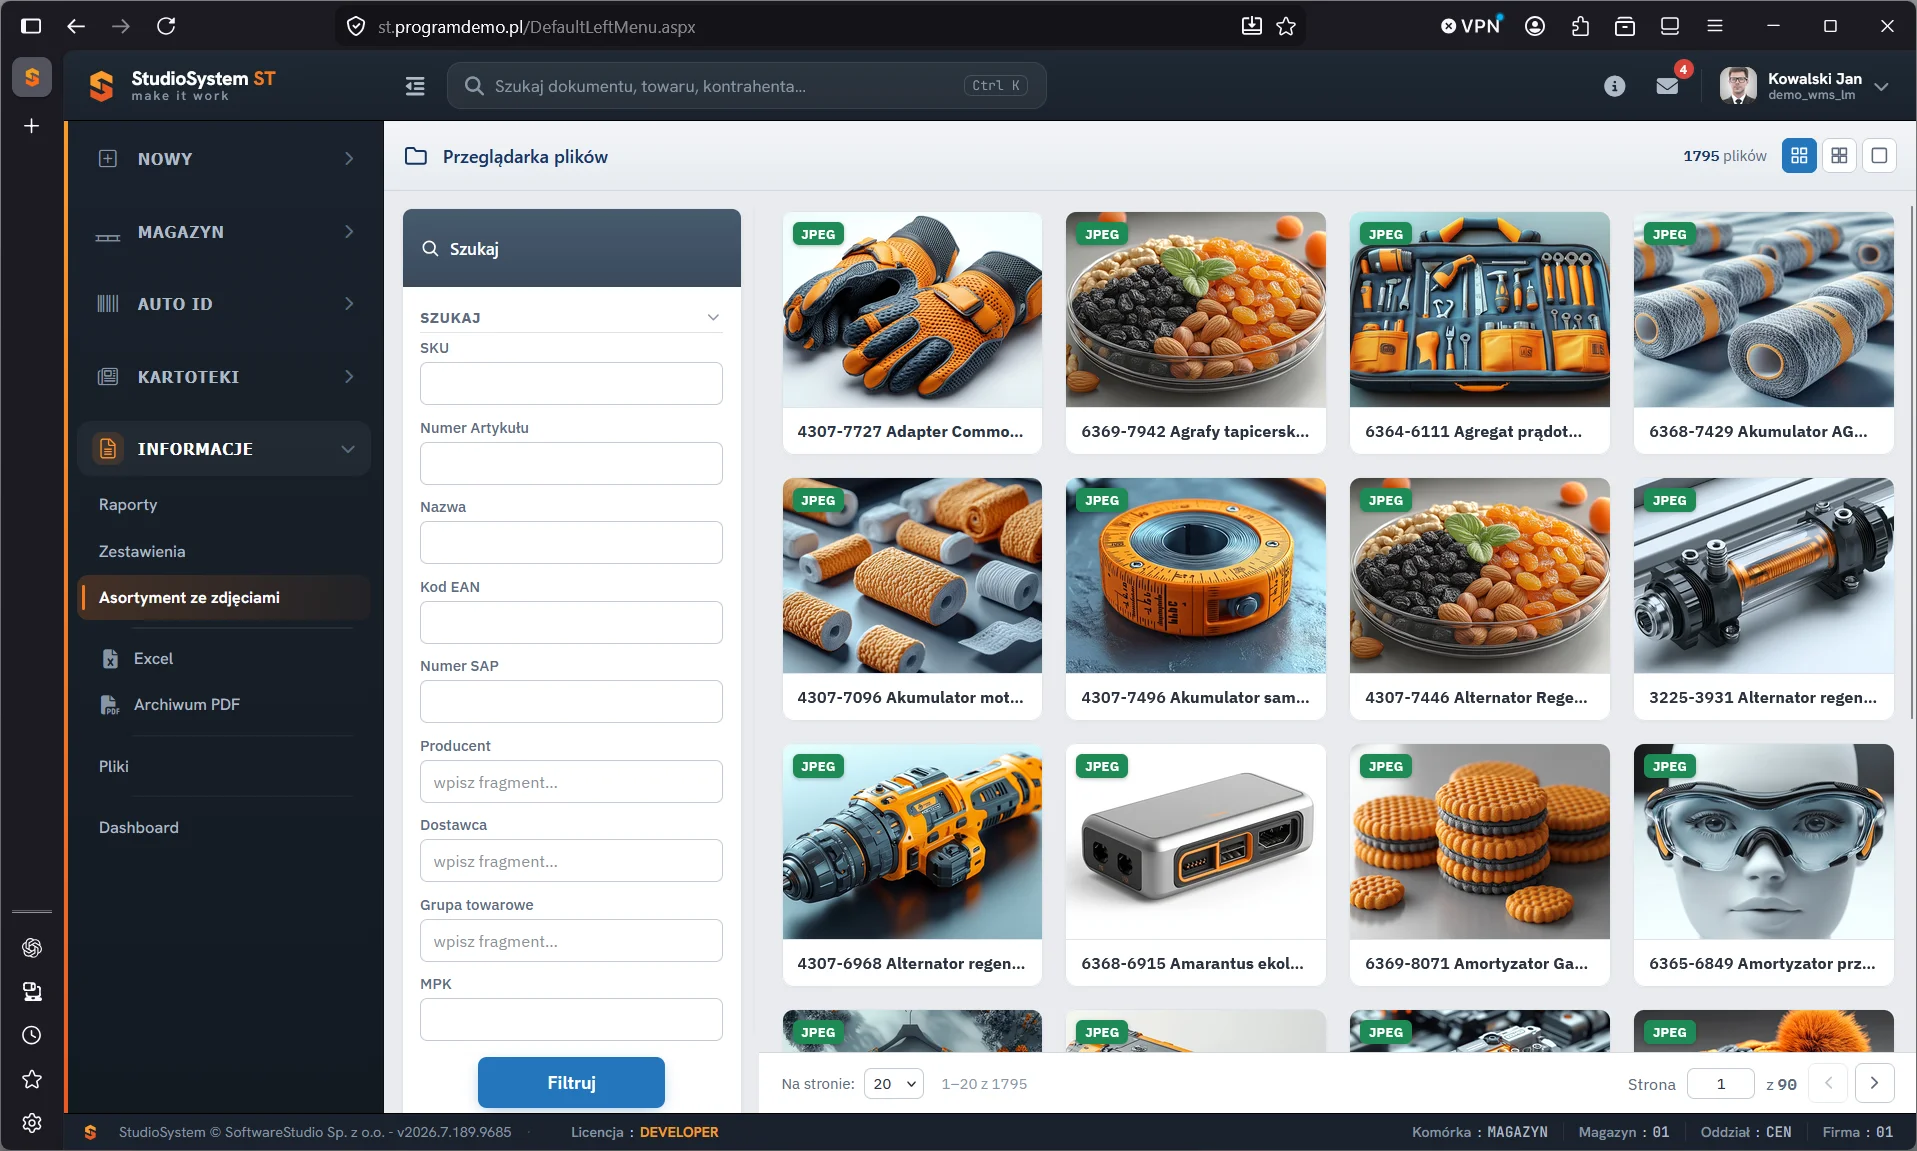Image resolution: width=1917 pixels, height=1151 pixels.
Task: Collapse the left menu with hamburger icon
Action: coord(415,86)
